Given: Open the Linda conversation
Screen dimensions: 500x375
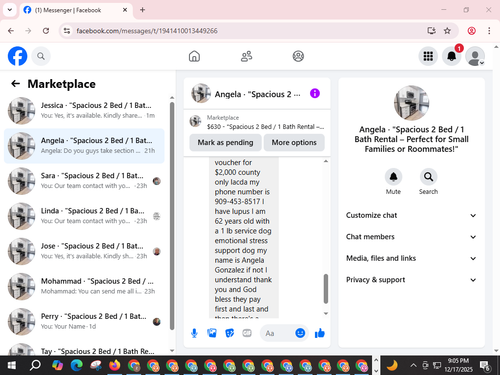Looking at the screenshot, I should coord(84,216).
